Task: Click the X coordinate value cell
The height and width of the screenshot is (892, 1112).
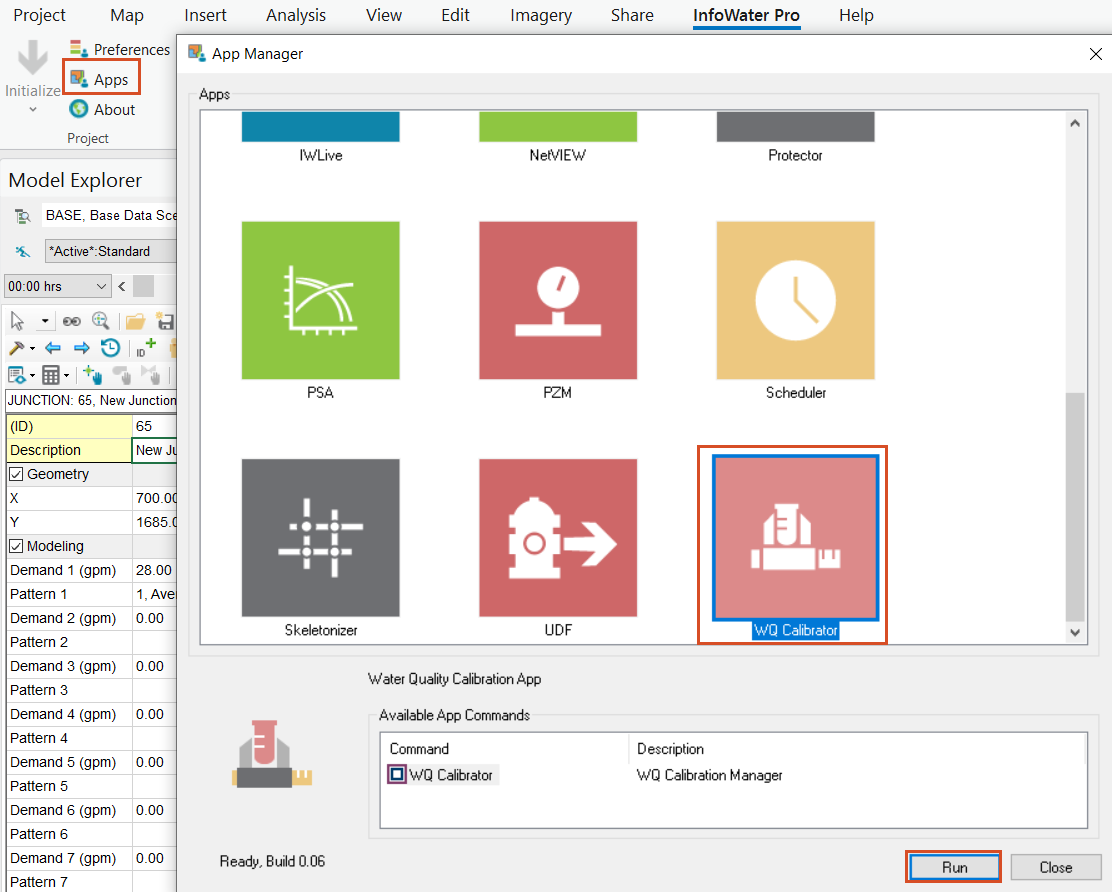Action: click(154, 498)
